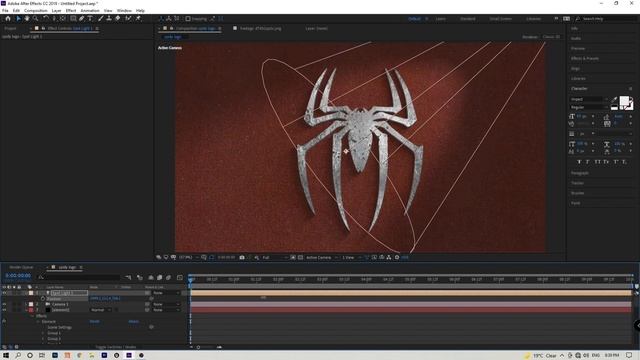
Task: Click the Character fill color swatch
Action: coord(624,100)
